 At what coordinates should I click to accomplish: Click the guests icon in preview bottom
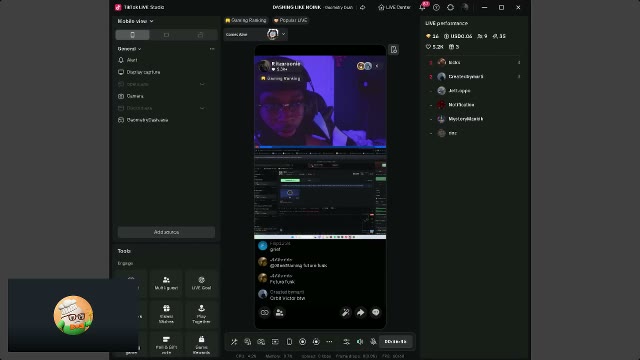[280, 313]
